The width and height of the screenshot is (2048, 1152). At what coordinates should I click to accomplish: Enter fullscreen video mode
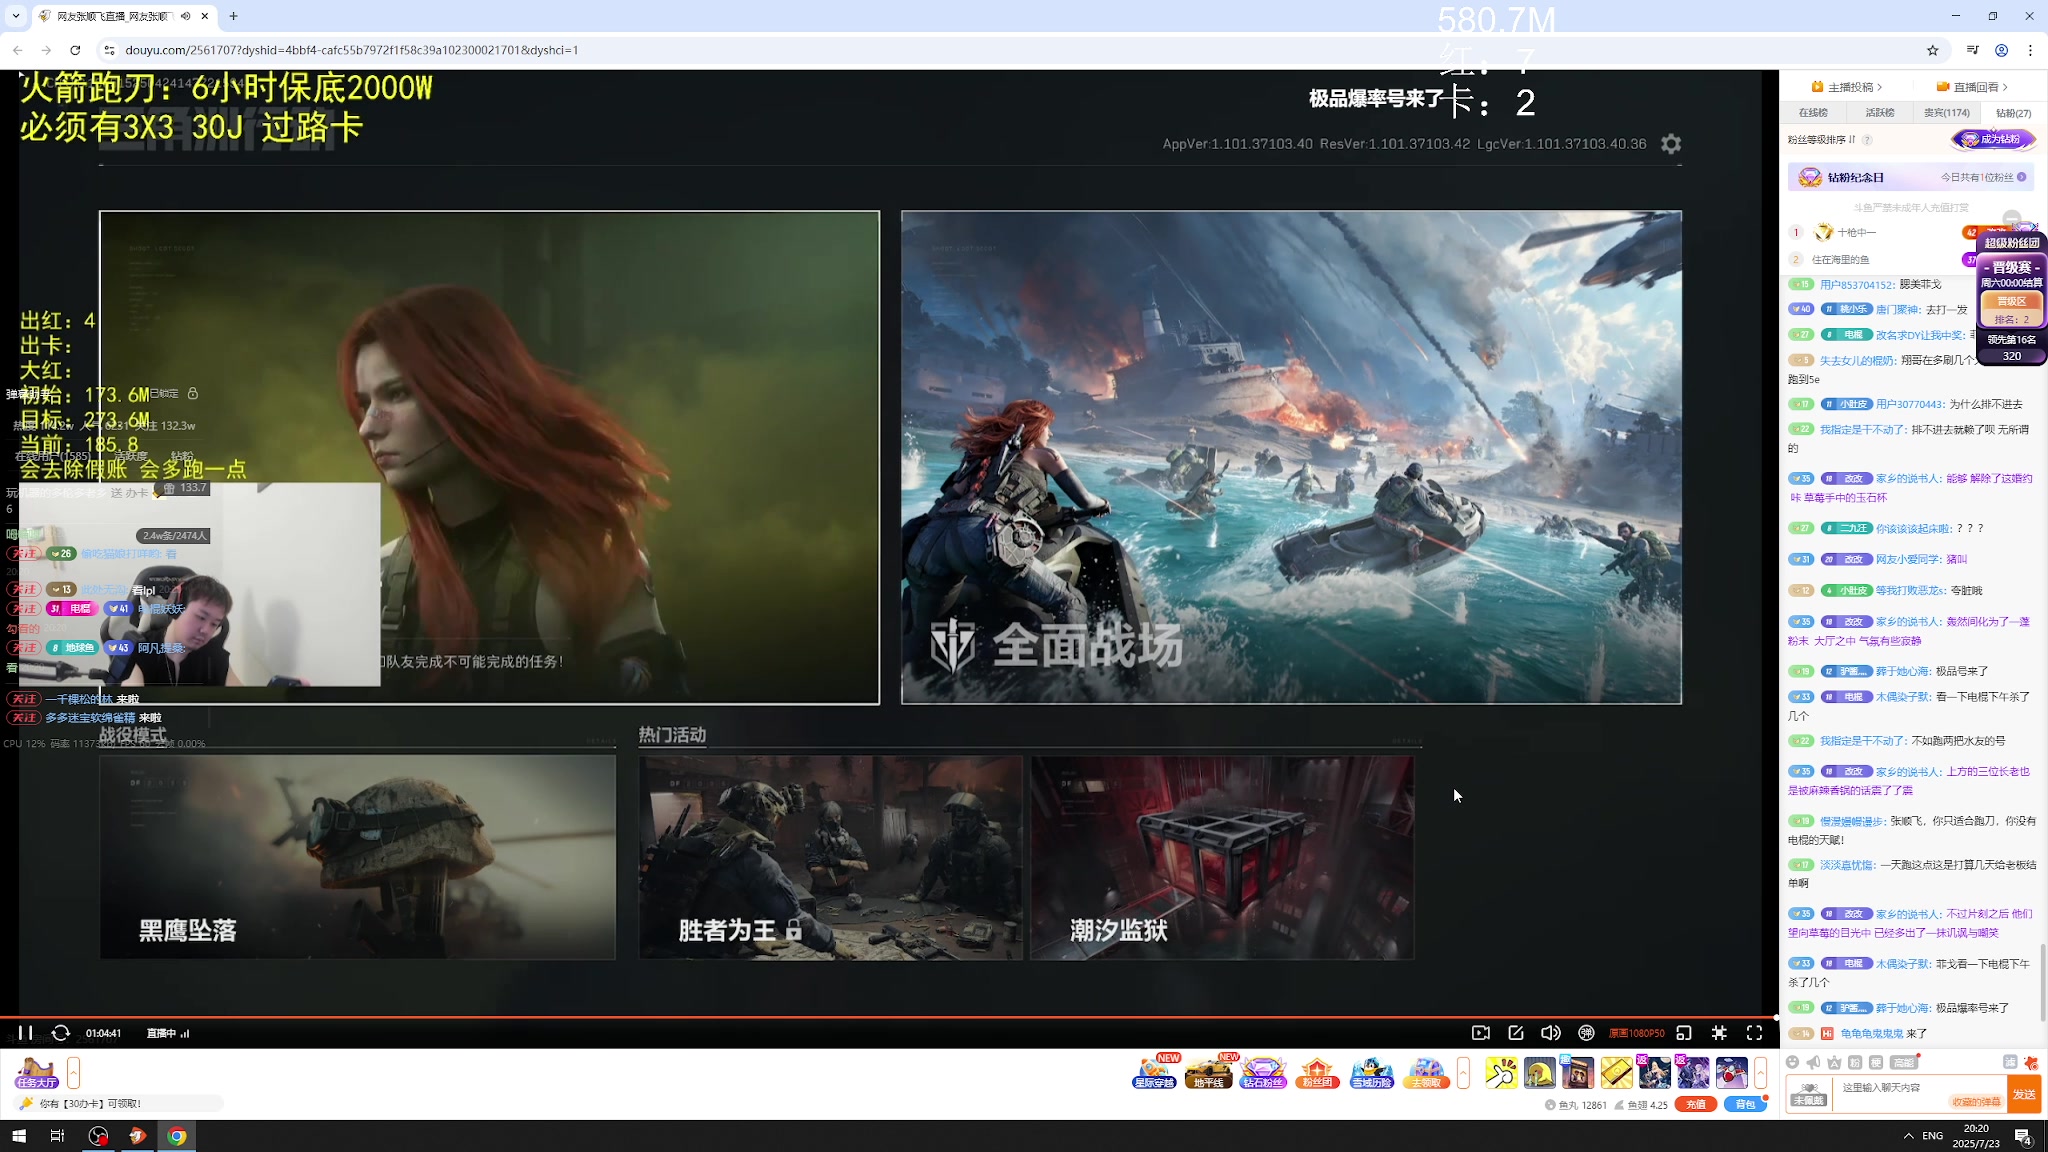coord(1754,1033)
